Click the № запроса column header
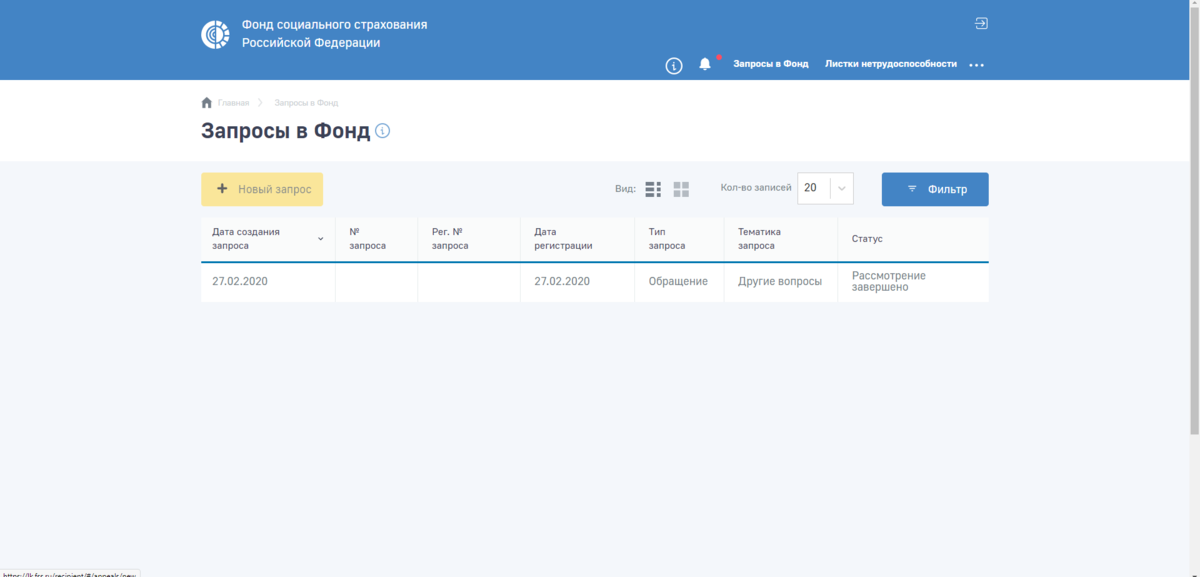Screen dimensions: 1200x577 [x=376, y=238]
